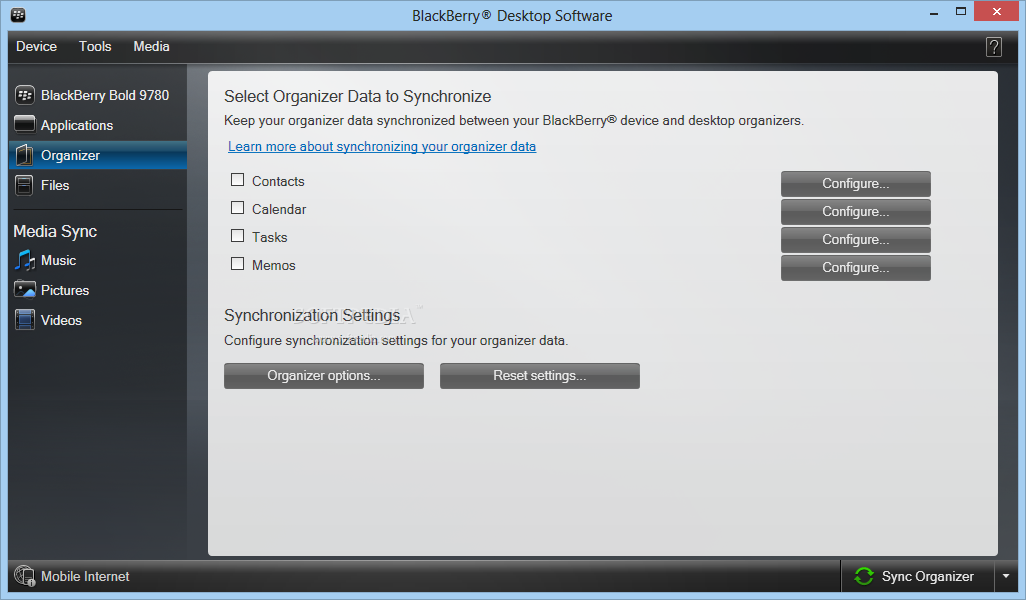Click the Organizer sidebar icon

click(25, 155)
